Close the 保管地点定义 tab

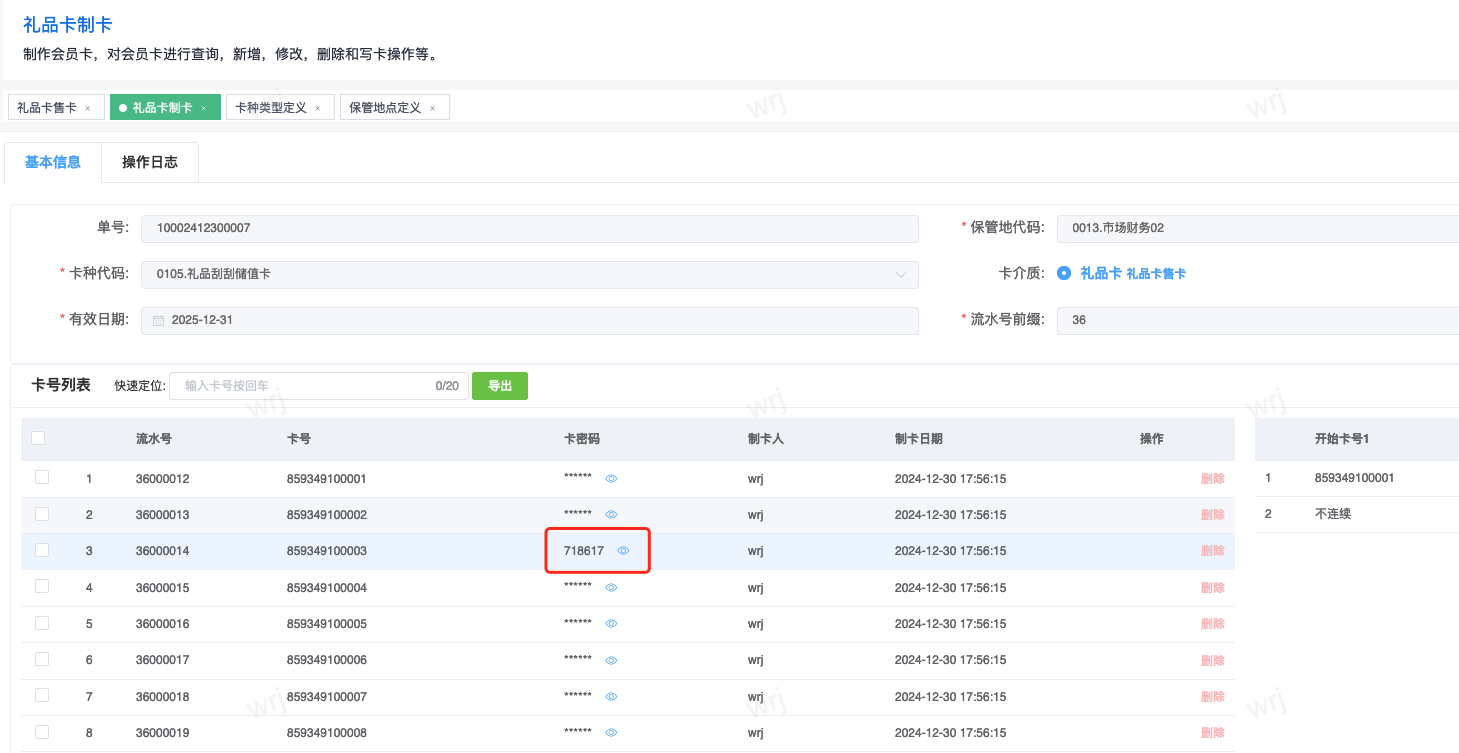(433, 108)
